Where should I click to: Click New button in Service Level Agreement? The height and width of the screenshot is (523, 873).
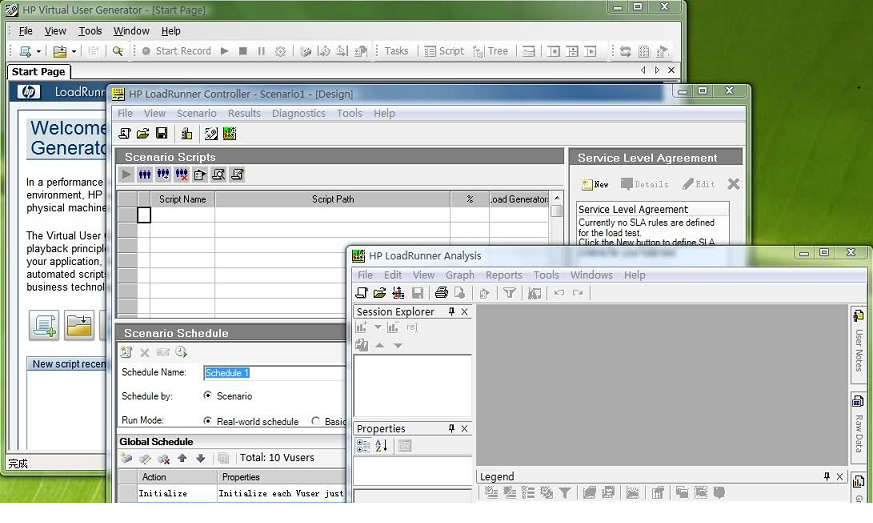pyautogui.click(x=595, y=184)
